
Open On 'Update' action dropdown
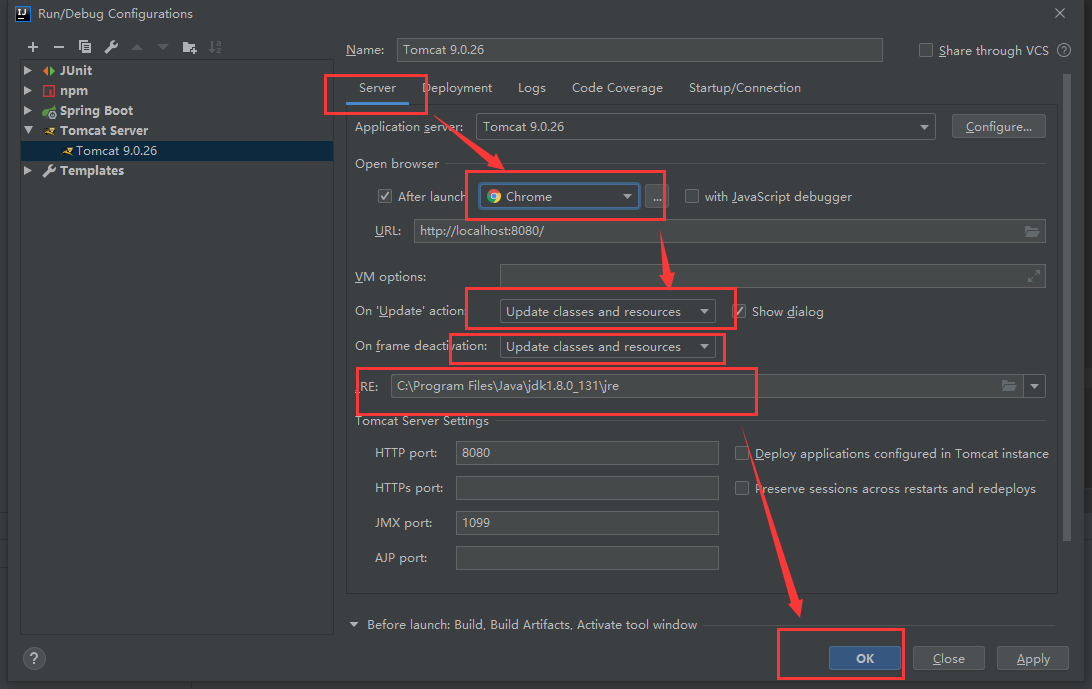(607, 311)
